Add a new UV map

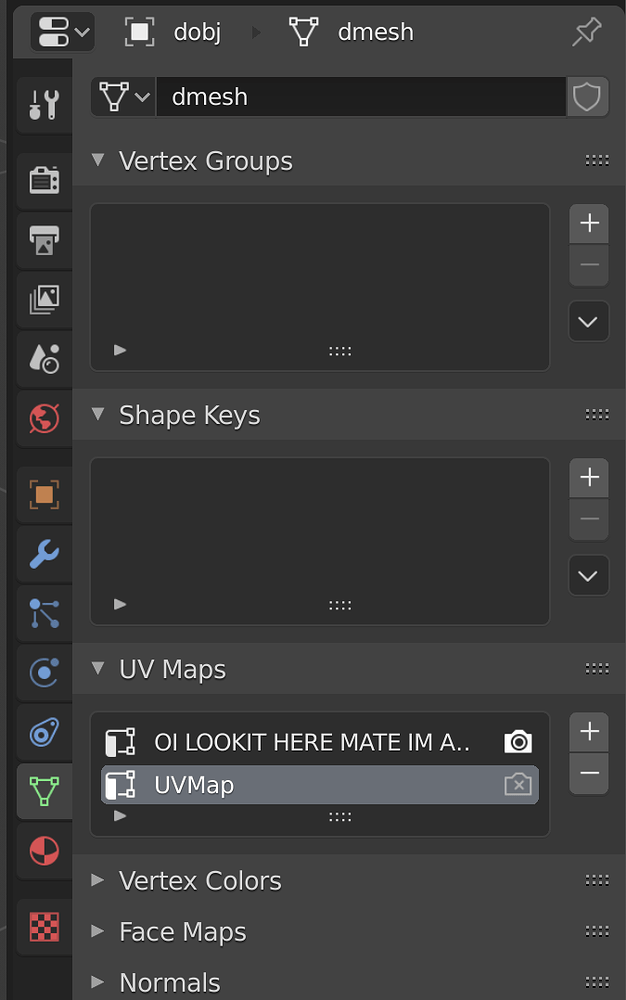pos(589,732)
